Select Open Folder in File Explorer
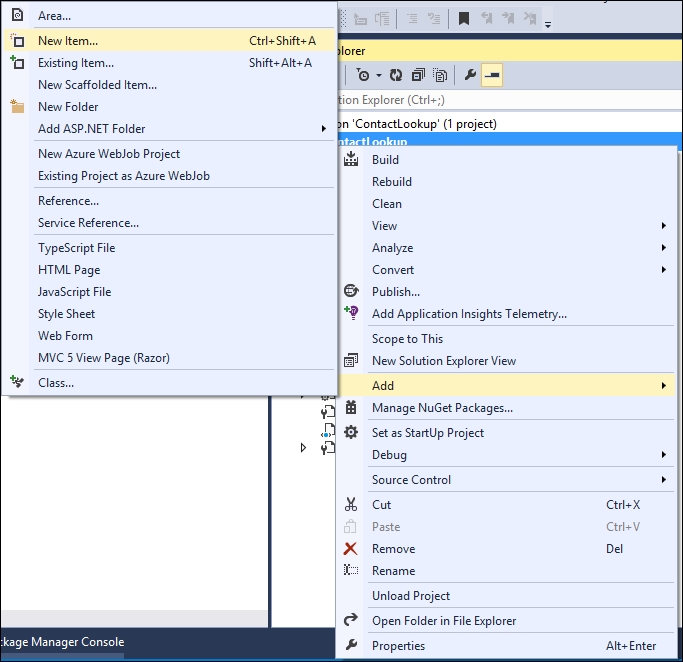This screenshot has height=662, width=683. coord(443,621)
